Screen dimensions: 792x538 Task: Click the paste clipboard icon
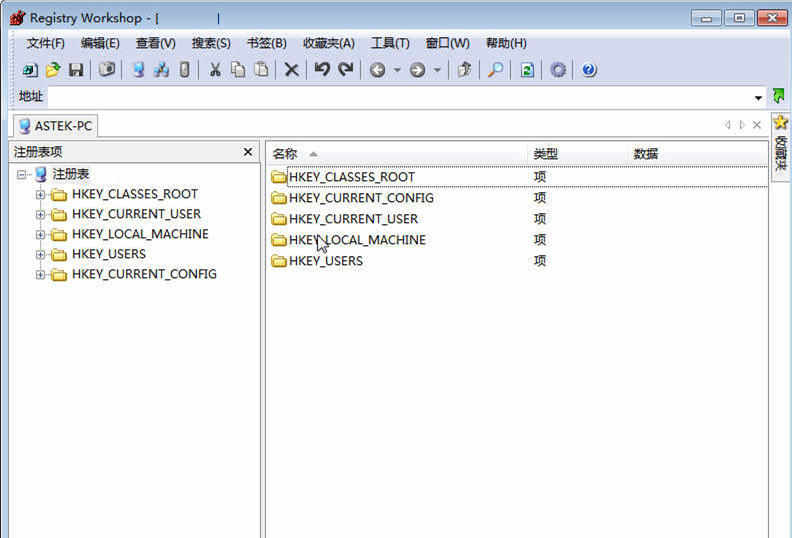[x=261, y=69]
